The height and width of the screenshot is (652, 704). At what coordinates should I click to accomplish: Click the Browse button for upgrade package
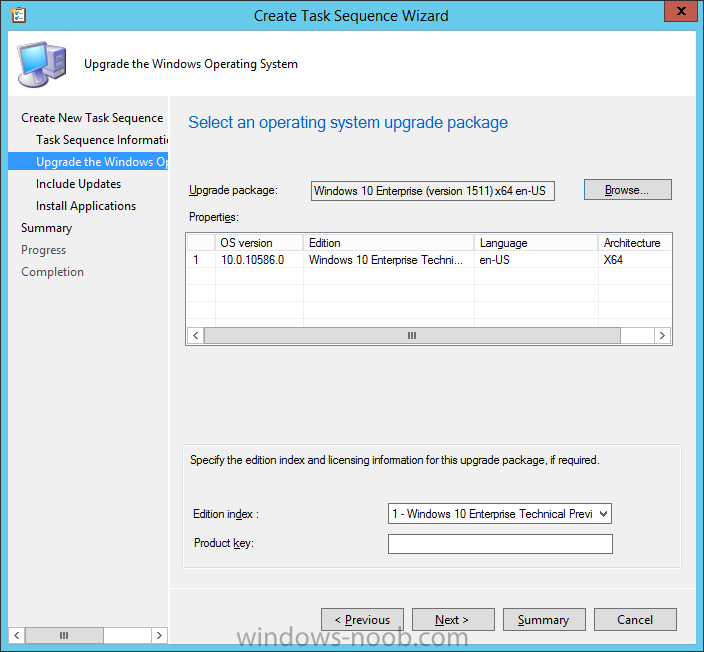coord(628,190)
